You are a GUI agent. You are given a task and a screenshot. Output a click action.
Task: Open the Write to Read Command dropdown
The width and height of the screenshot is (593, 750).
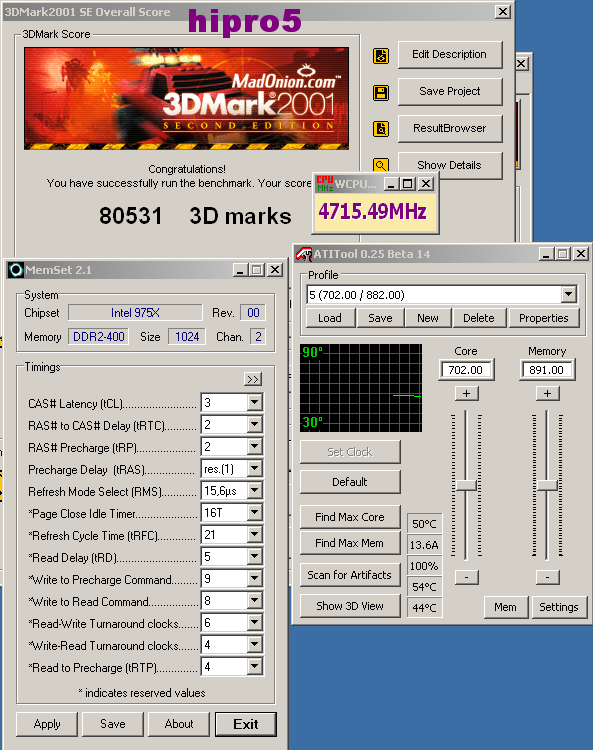click(x=255, y=600)
